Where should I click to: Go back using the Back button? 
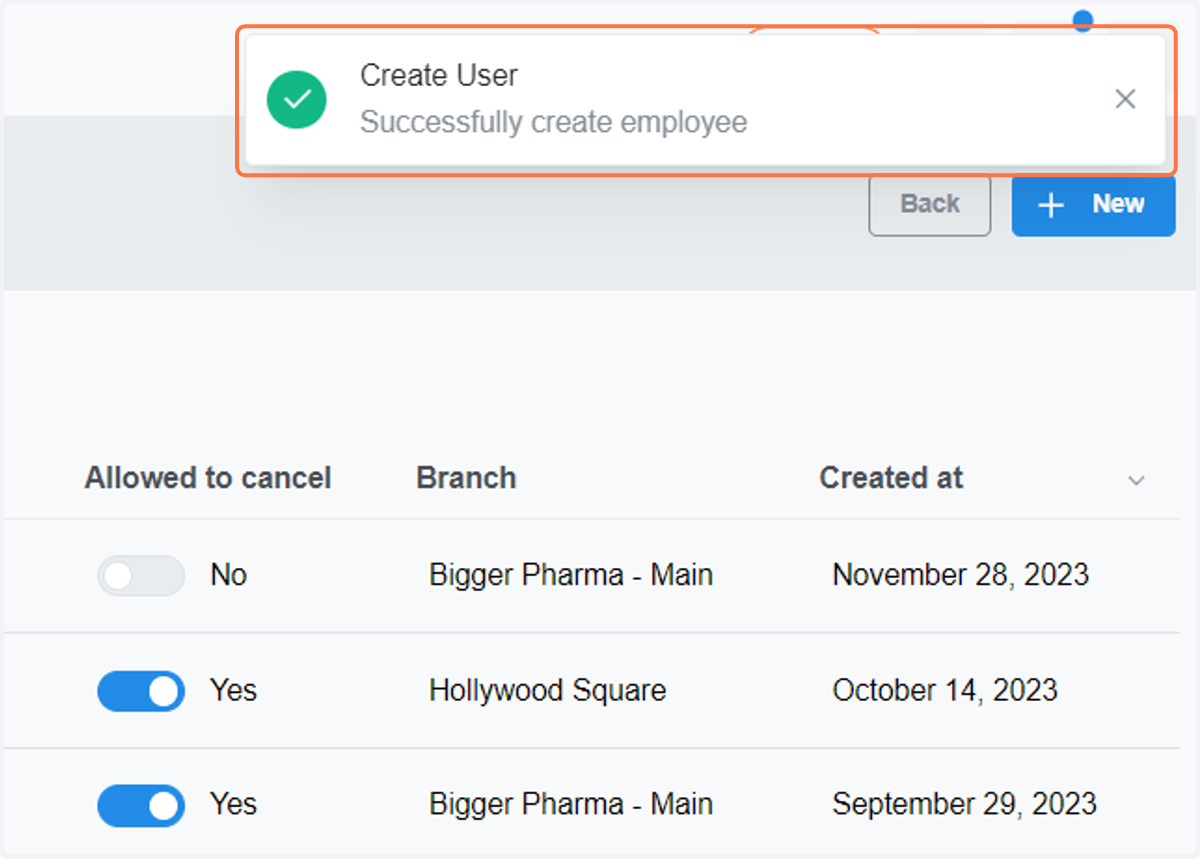click(930, 205)
